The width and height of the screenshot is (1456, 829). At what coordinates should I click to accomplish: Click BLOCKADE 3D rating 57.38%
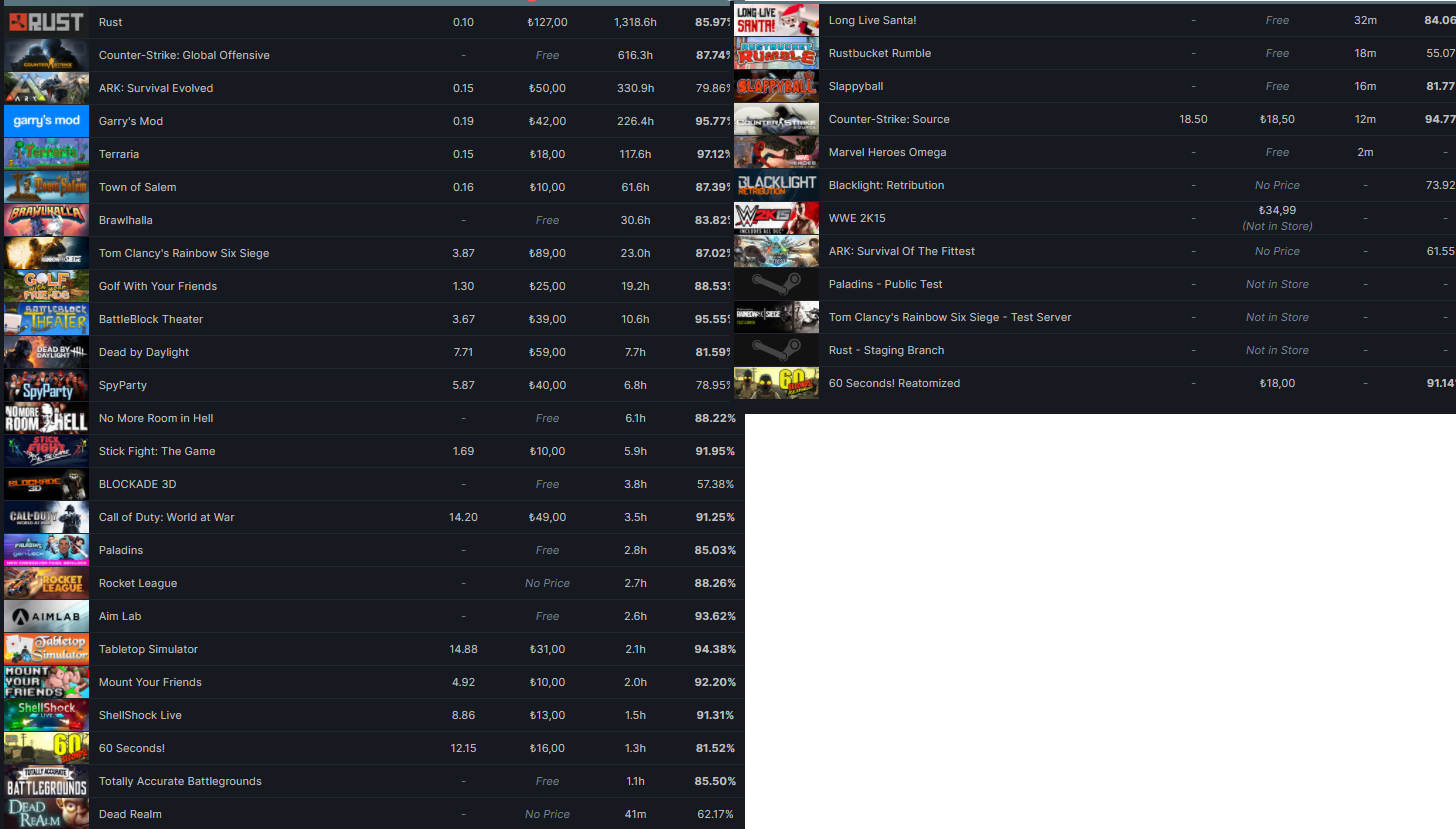(715, 484)
